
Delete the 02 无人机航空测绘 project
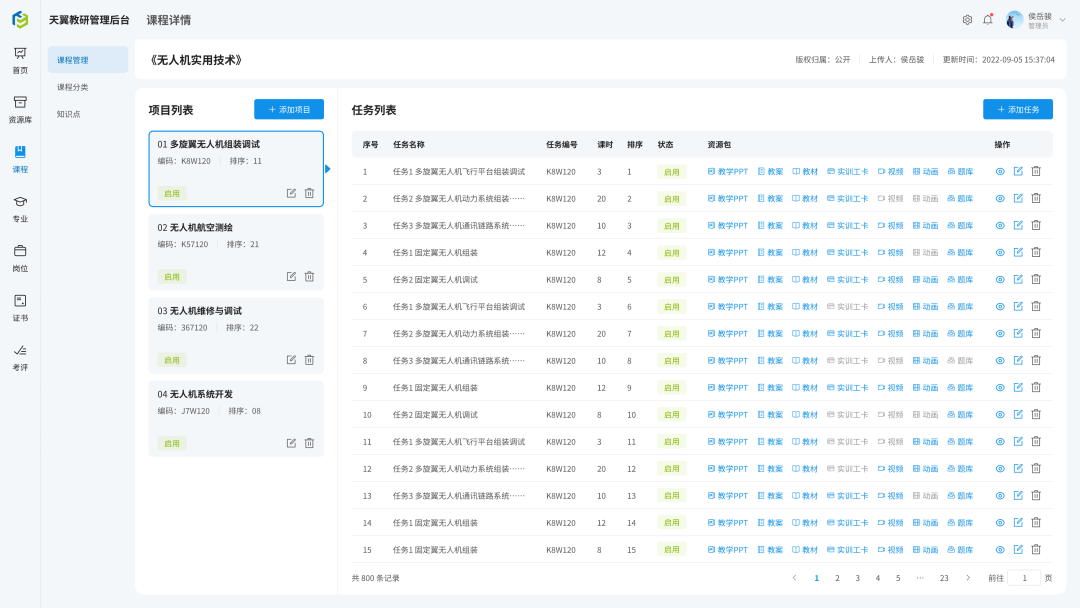(x=309, y=276)
